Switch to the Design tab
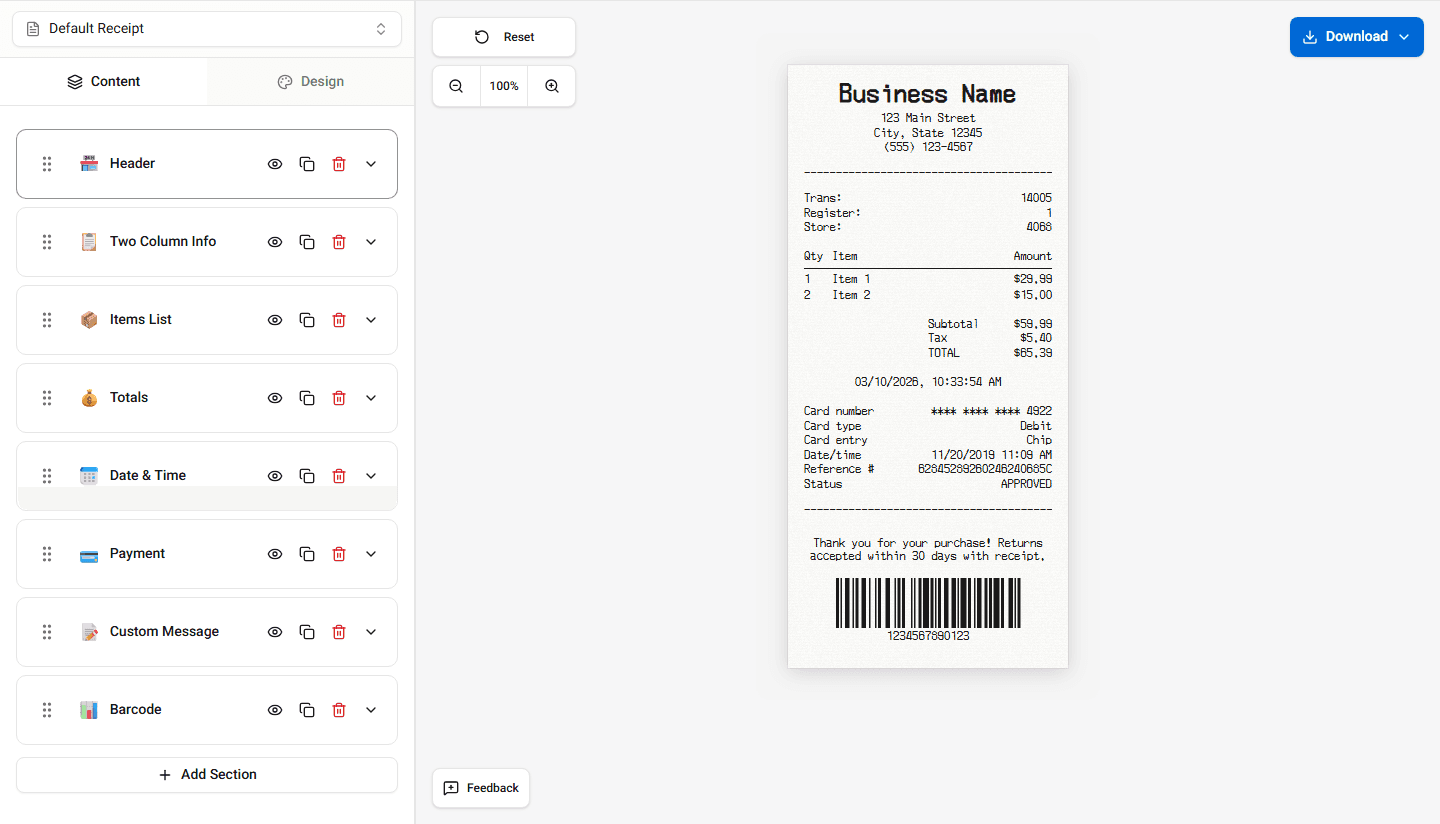 coord(310,81)
